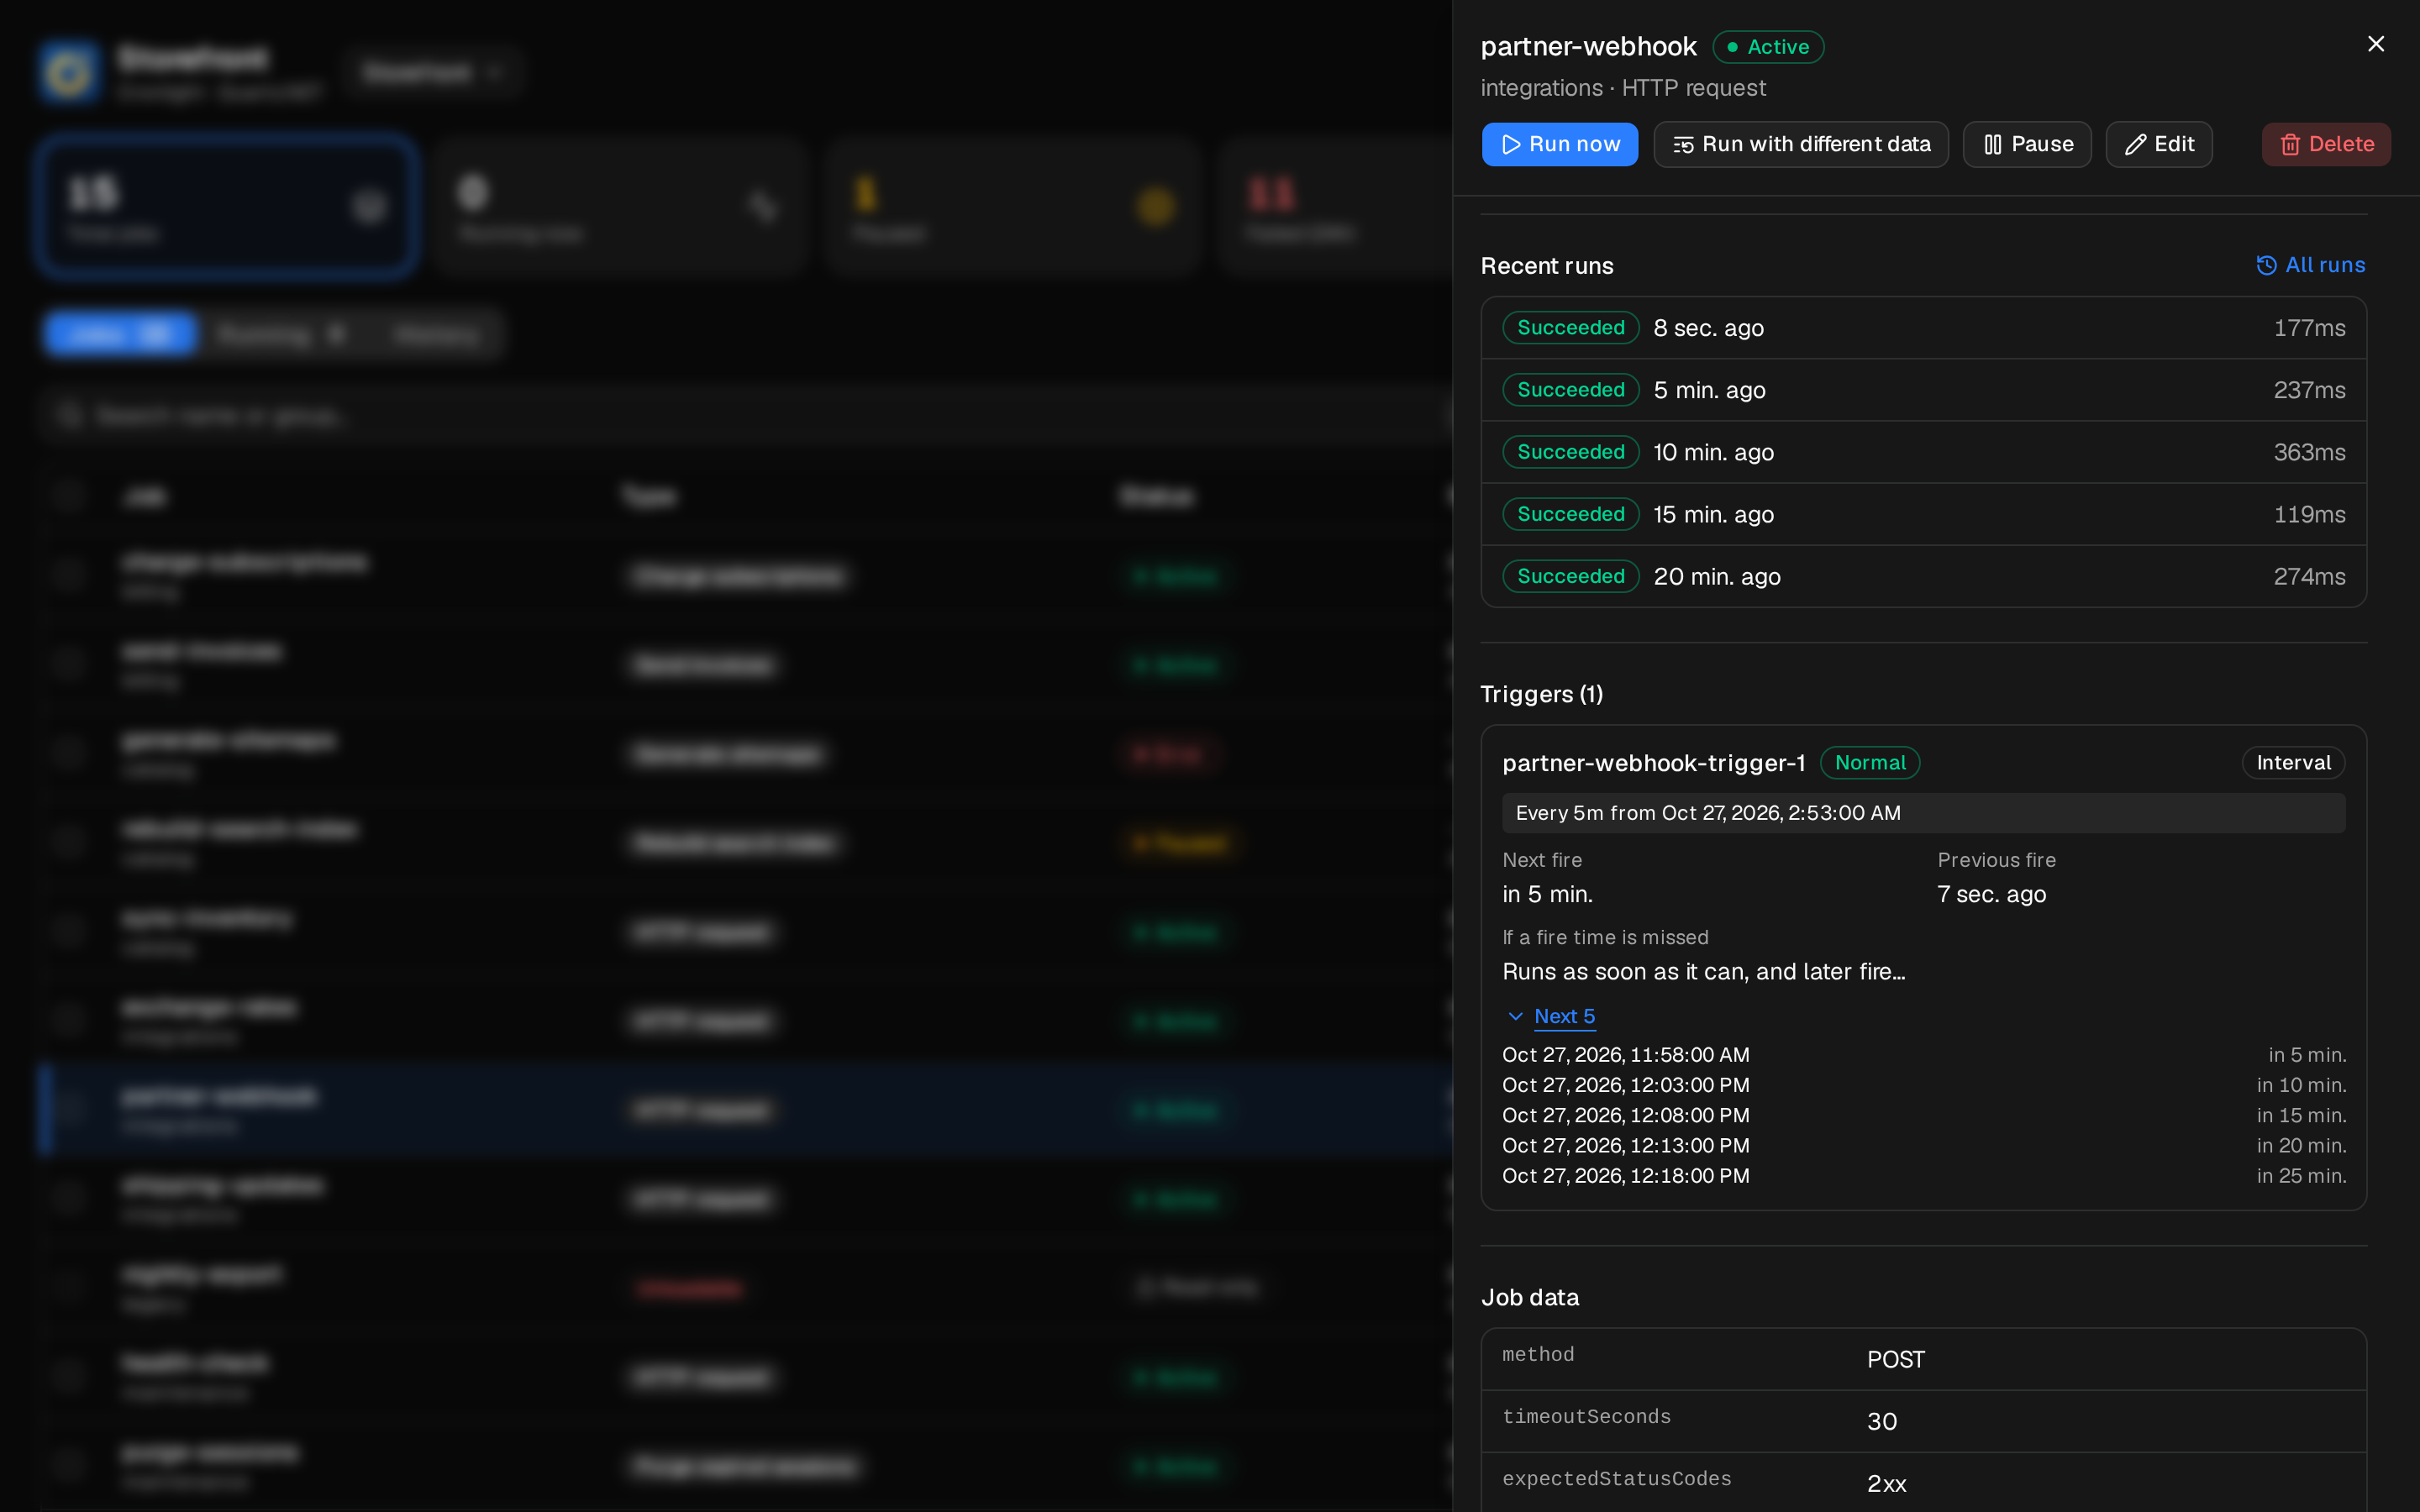Screen dimensions: 2420x1512
Task: Open the run from 15 min. ago
Action: (1923, 514)
